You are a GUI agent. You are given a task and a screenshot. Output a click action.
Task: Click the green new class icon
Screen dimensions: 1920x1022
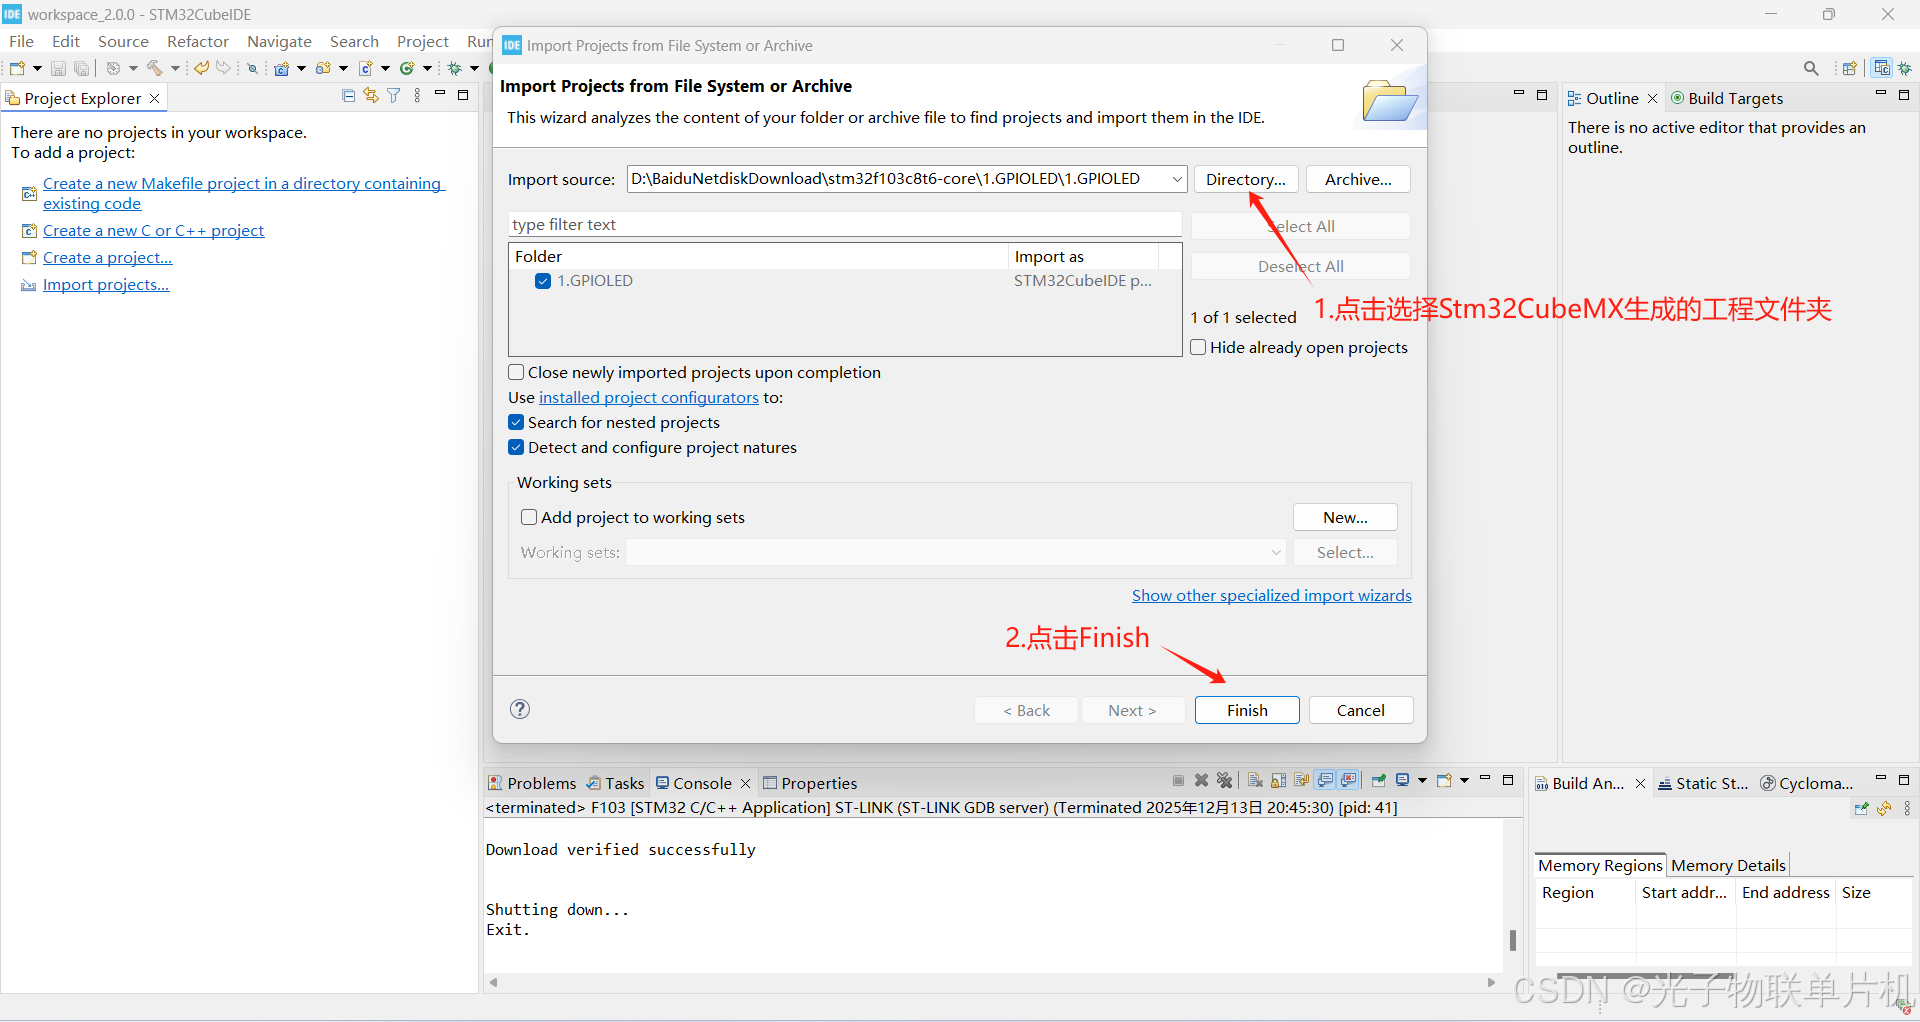[407, 68]
